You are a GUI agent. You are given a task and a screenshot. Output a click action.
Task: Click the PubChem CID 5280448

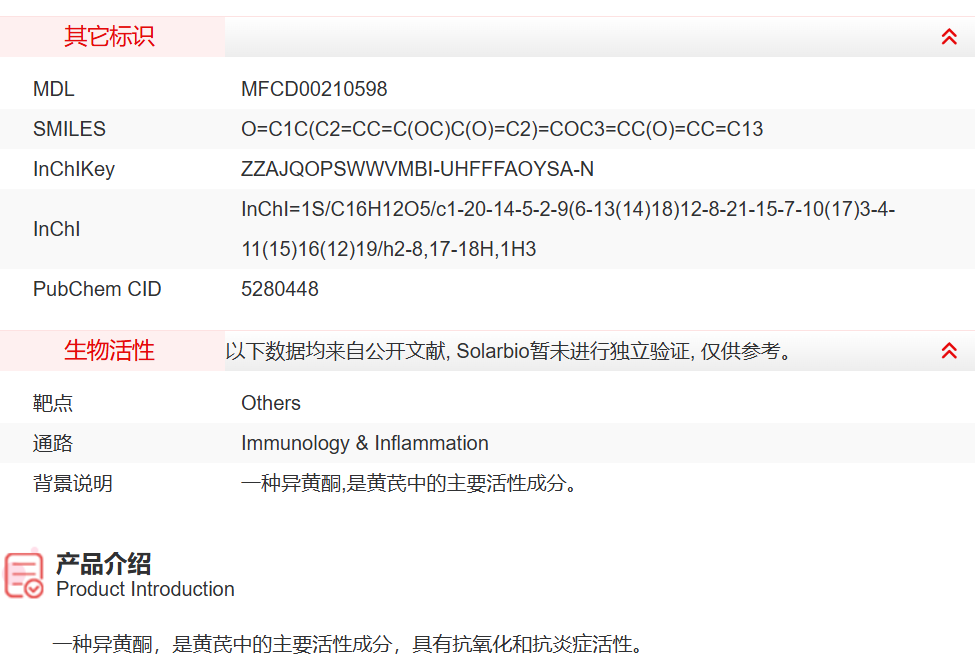coord(280,289)
